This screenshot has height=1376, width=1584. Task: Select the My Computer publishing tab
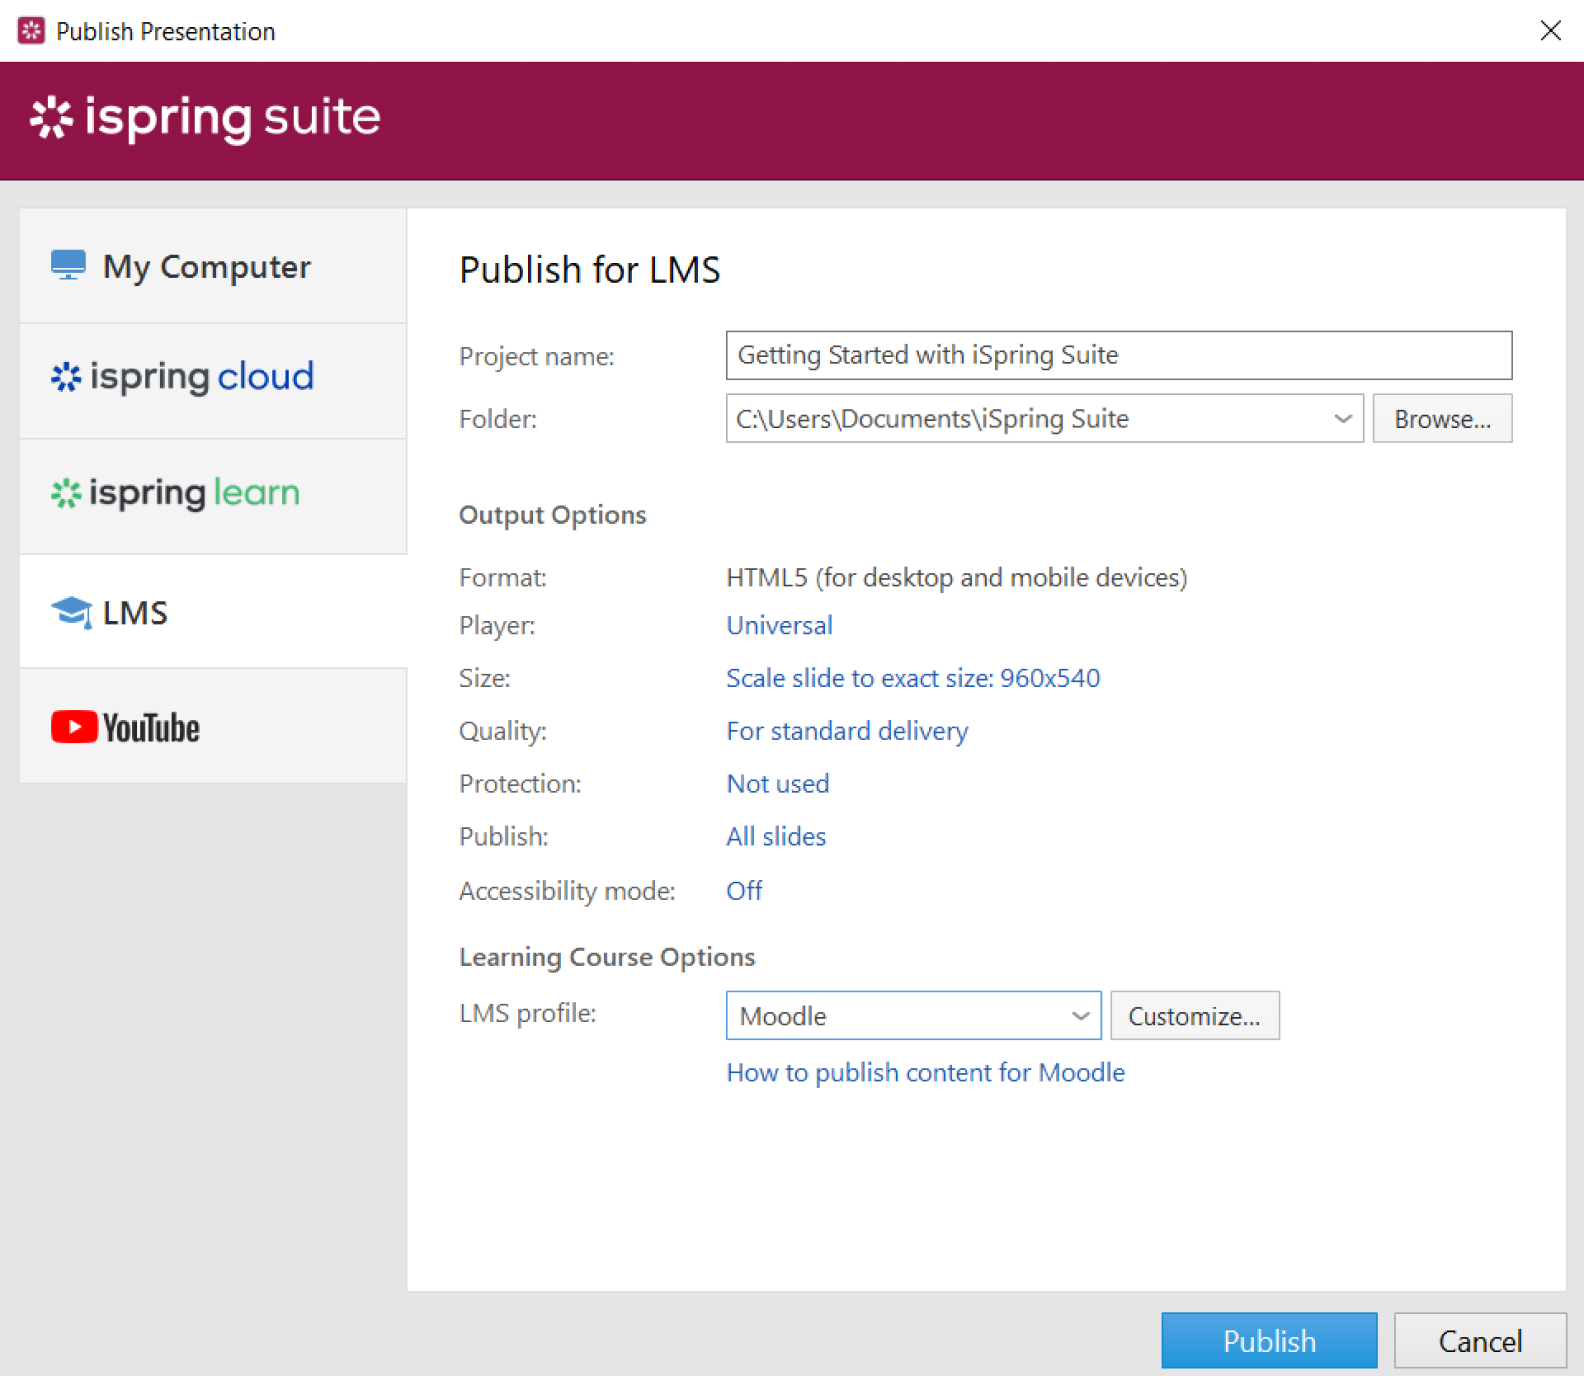click(213, 266)
